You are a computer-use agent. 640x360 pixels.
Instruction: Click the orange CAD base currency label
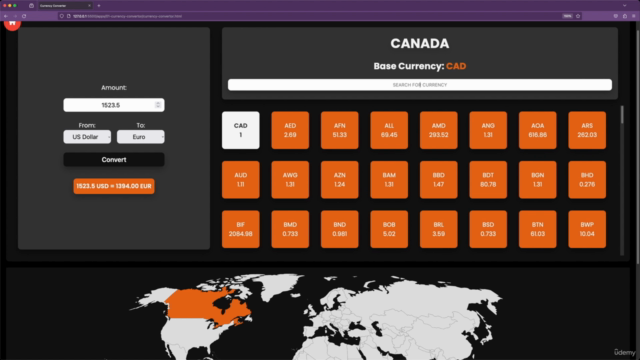pos(456,66)
